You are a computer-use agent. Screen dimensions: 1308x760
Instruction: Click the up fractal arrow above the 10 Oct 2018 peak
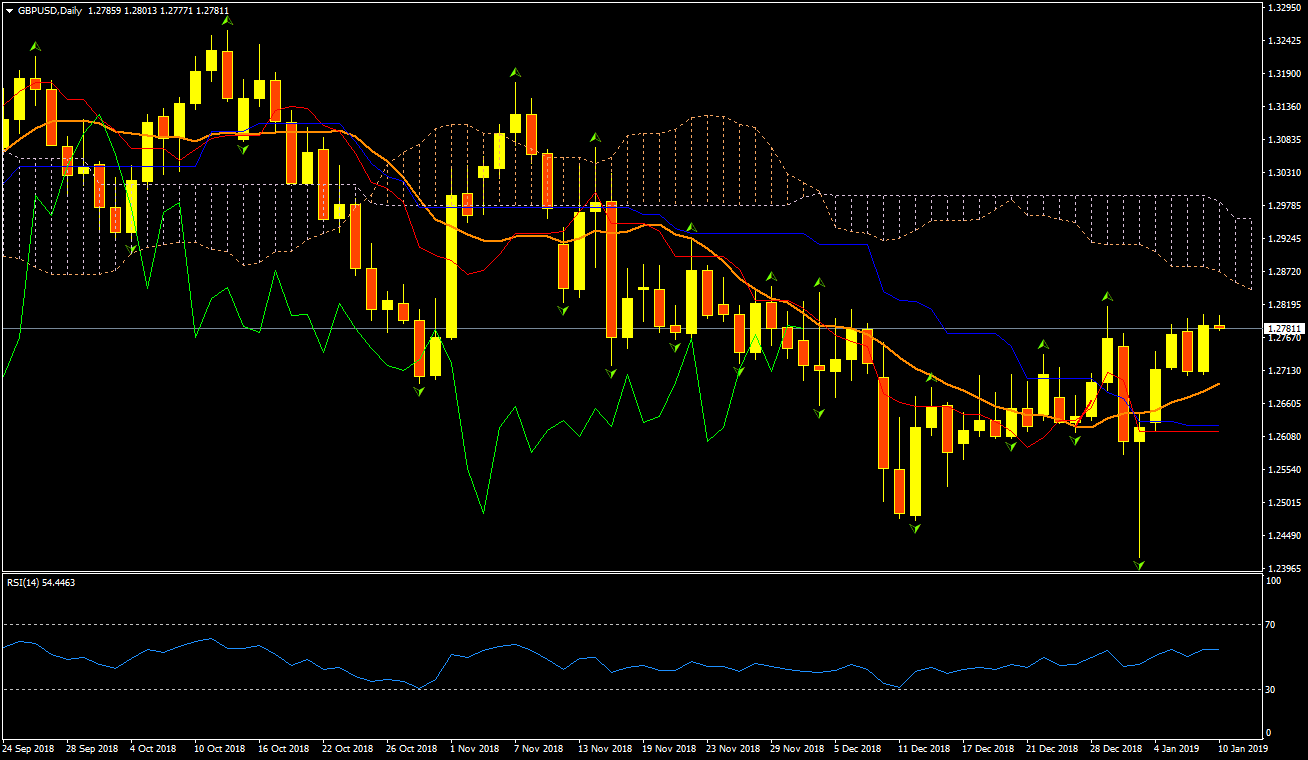227,20
